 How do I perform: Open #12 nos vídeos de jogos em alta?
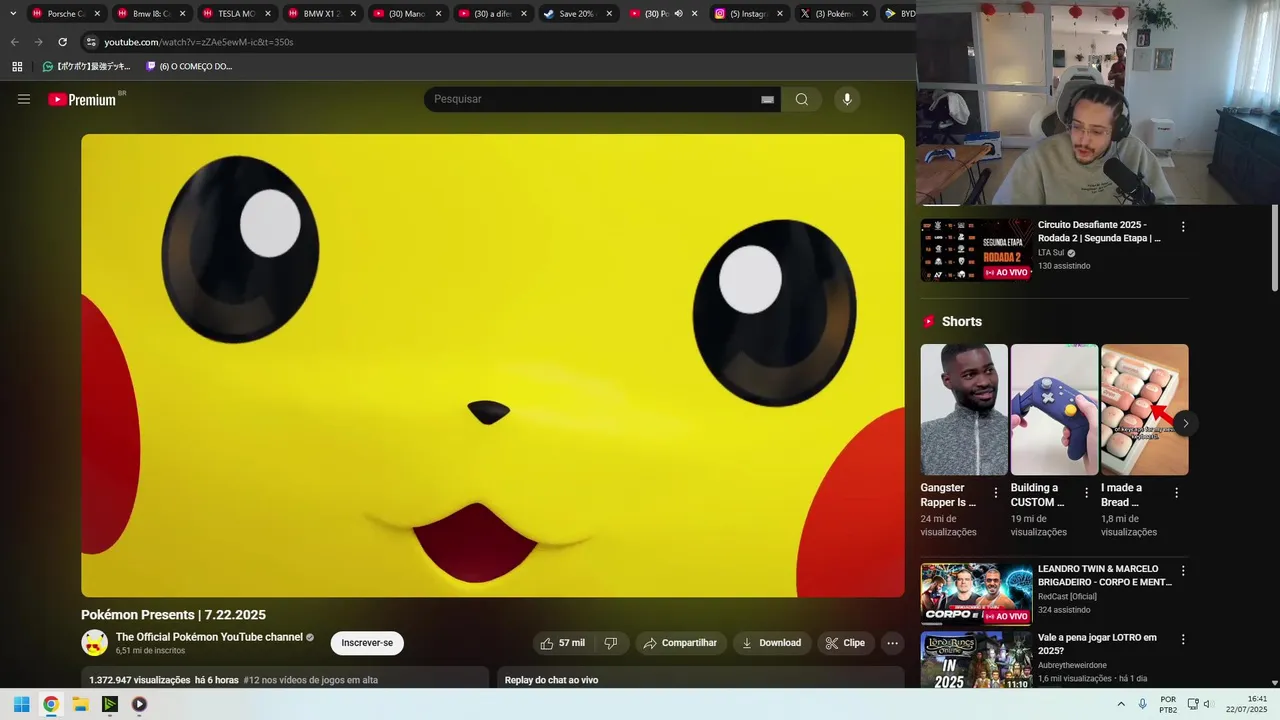pos(310,680)
